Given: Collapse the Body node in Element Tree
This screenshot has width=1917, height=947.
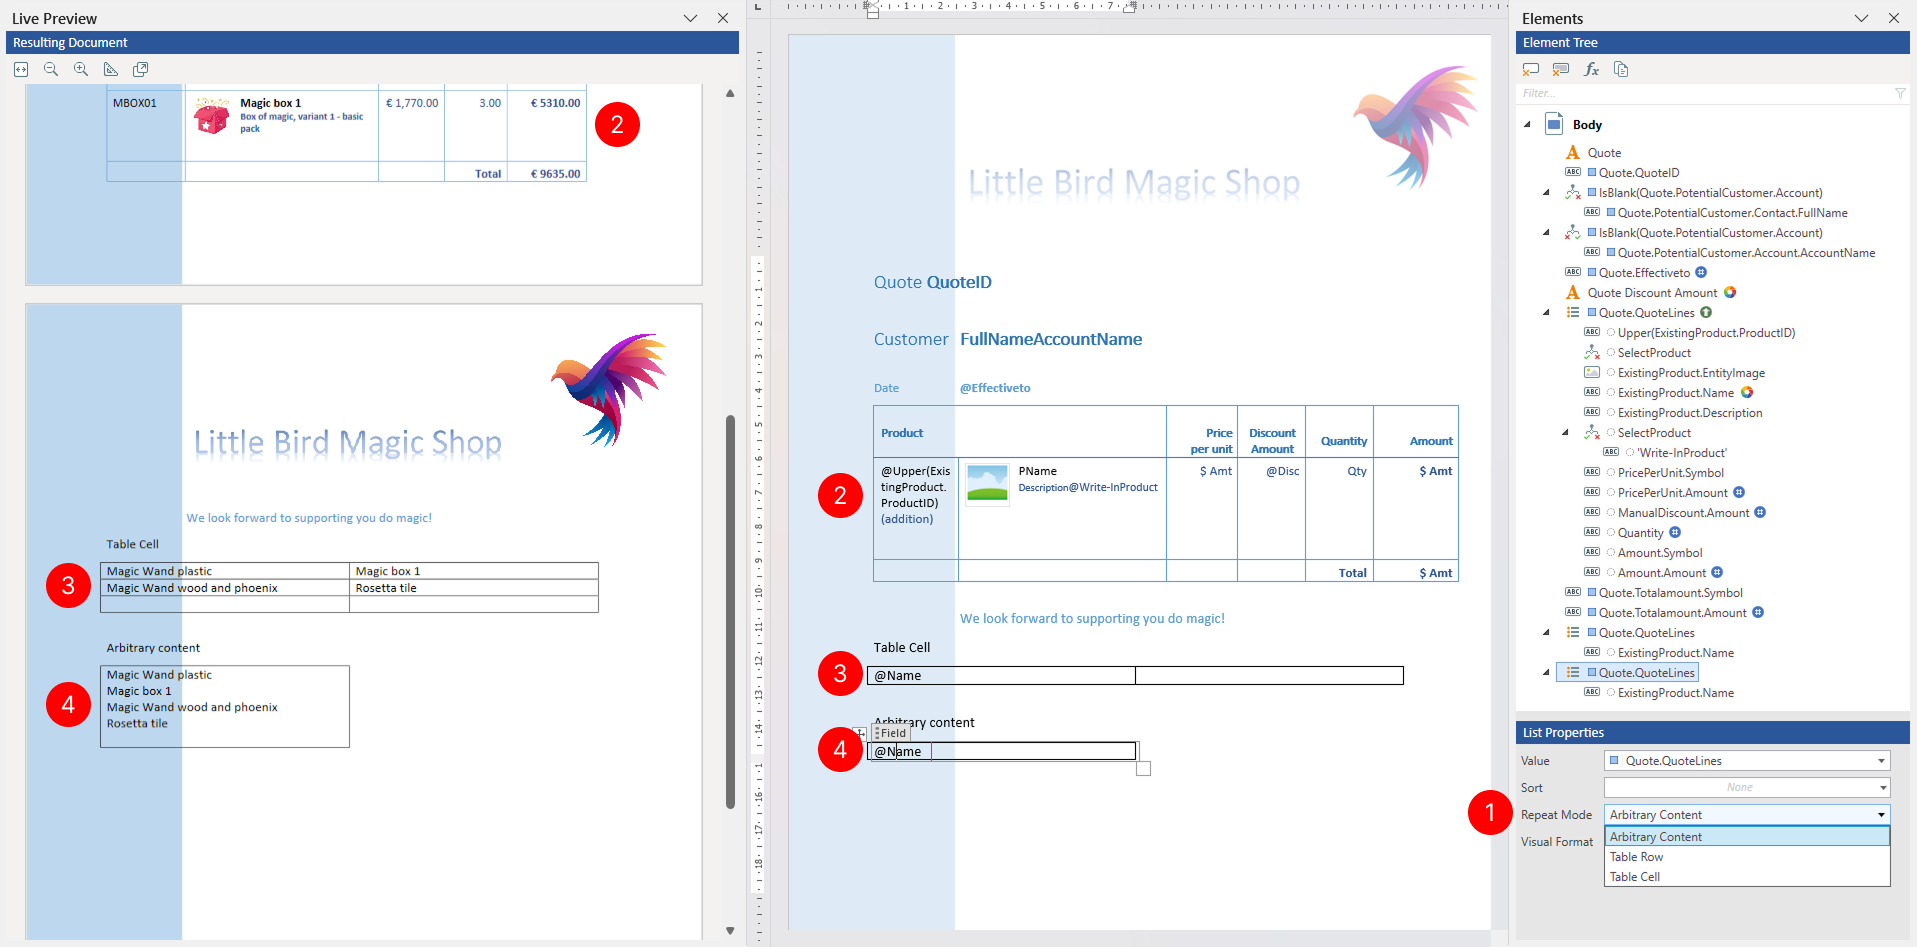Looking at the screenshot, I should [x=1527, y=125].
